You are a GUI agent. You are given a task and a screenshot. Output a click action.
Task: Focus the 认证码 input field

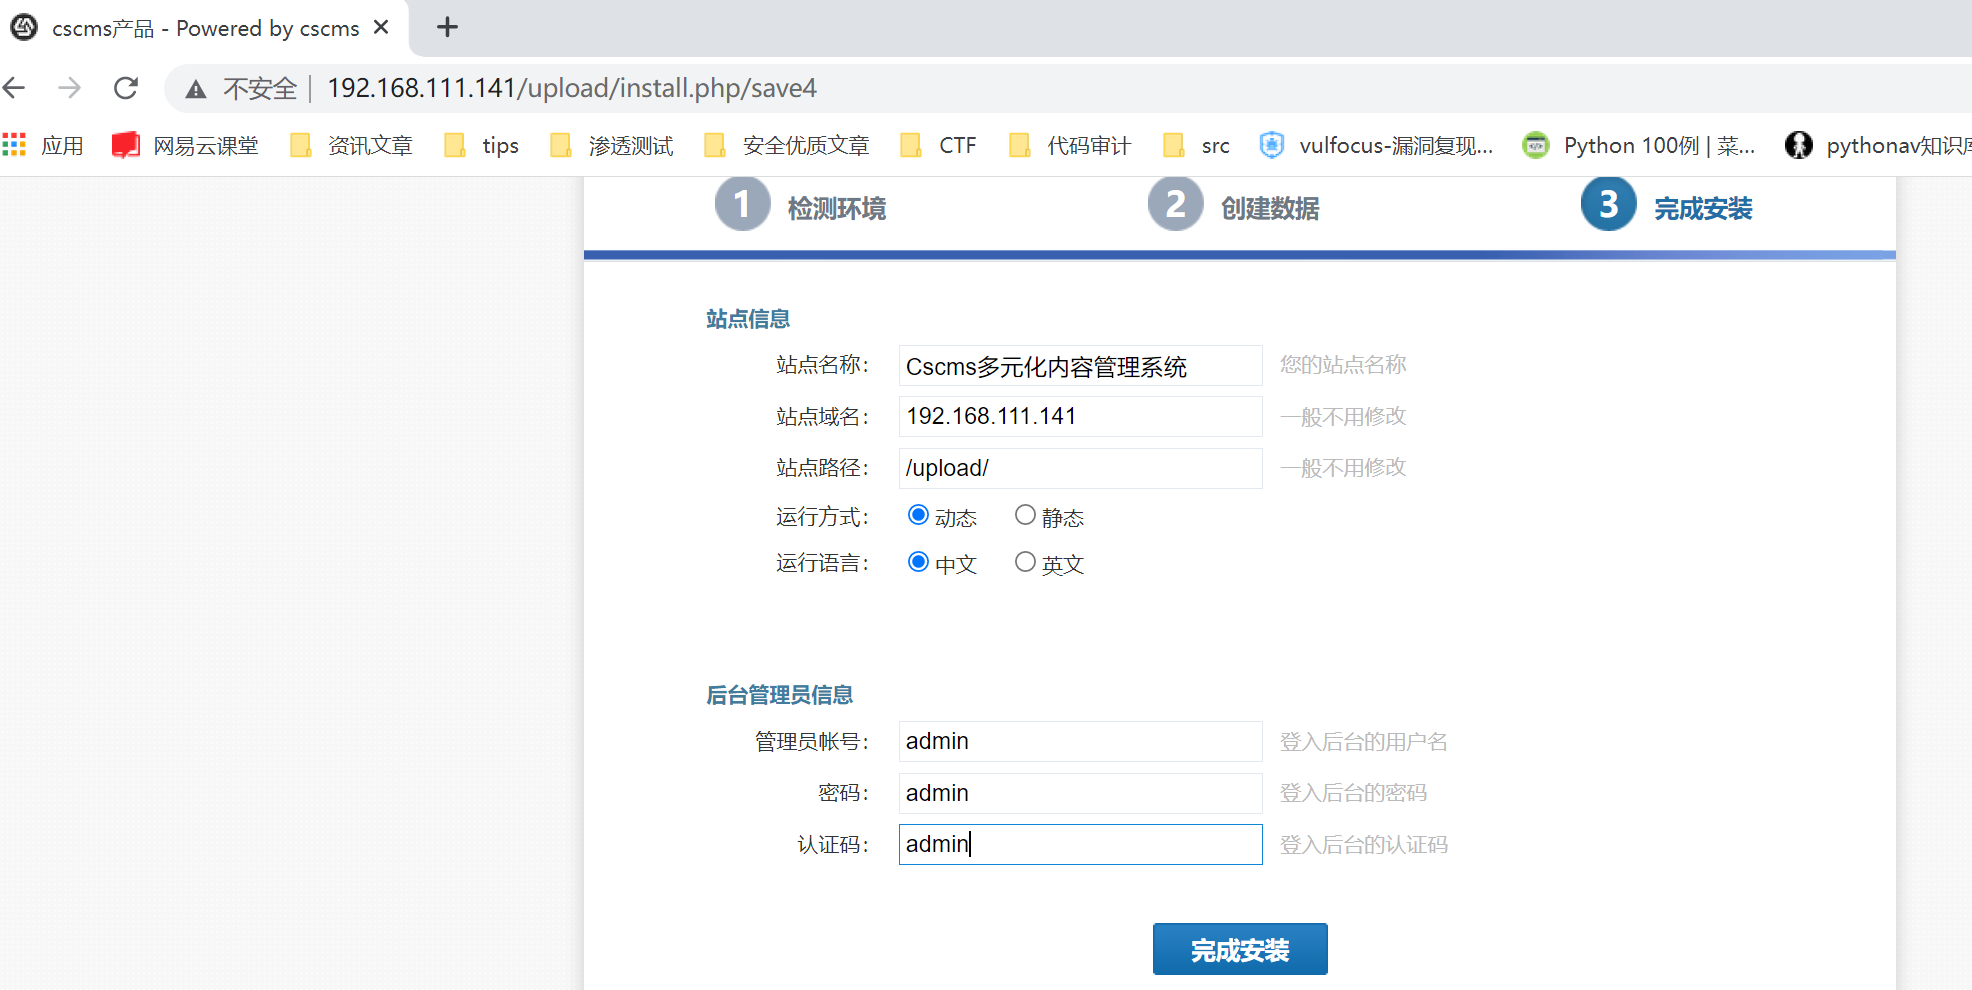[x=1080, y=844]
